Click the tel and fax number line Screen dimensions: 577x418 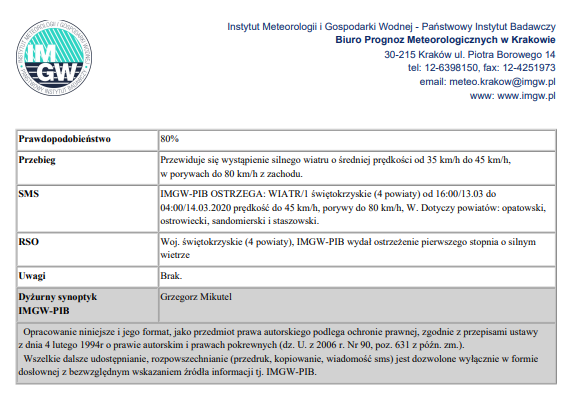click(482, 68)
